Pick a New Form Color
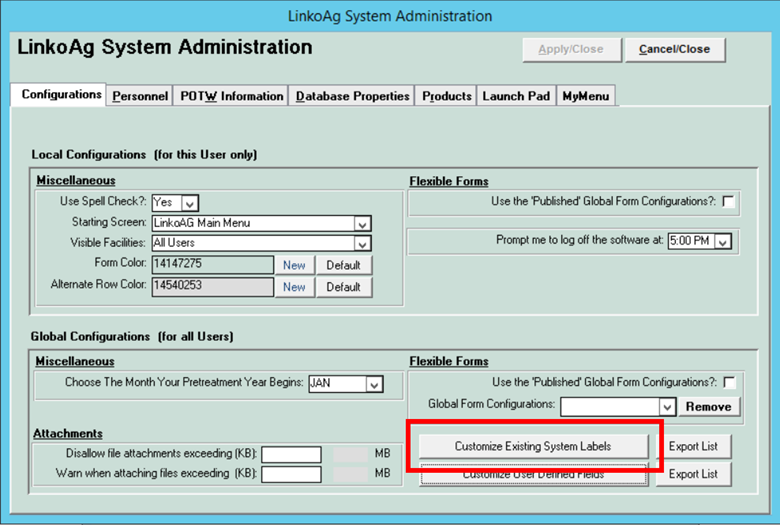This screenshot has width=780, height=525. pos(294,265)
